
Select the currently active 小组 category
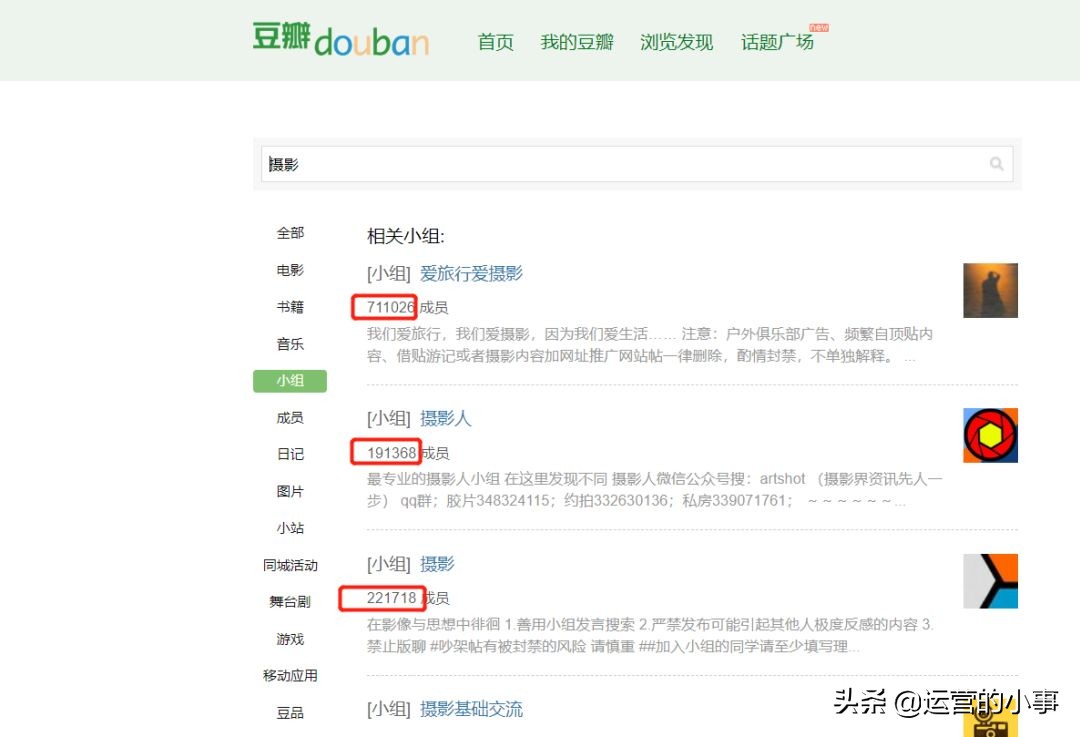(x=289, y=381)
